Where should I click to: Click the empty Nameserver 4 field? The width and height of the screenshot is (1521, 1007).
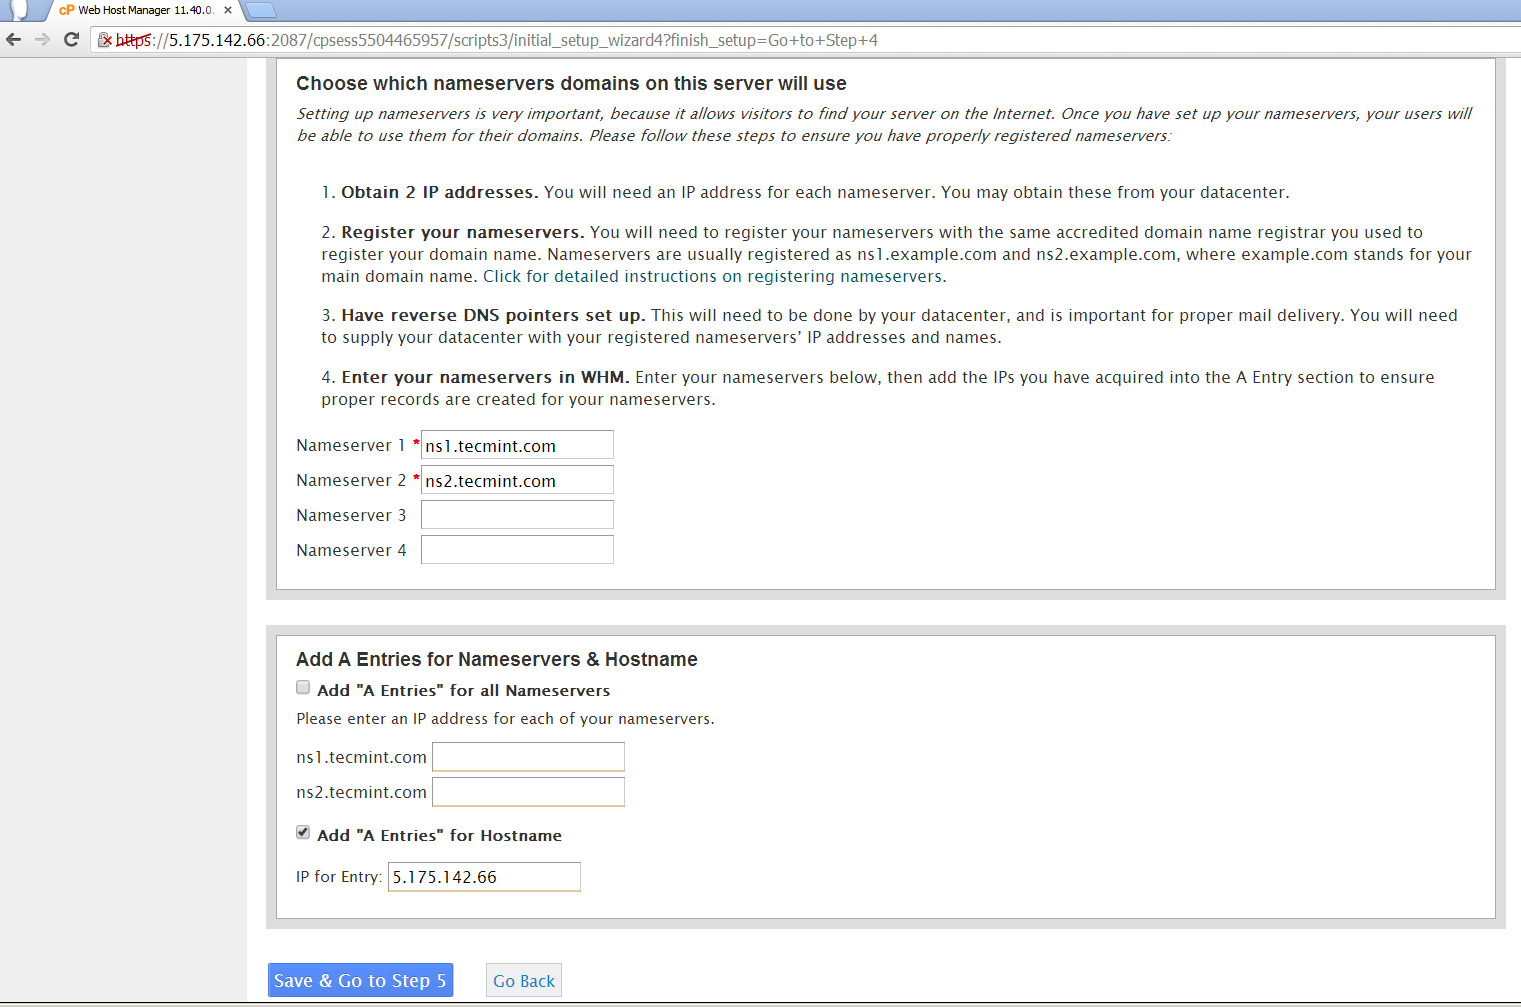(517, 550)
